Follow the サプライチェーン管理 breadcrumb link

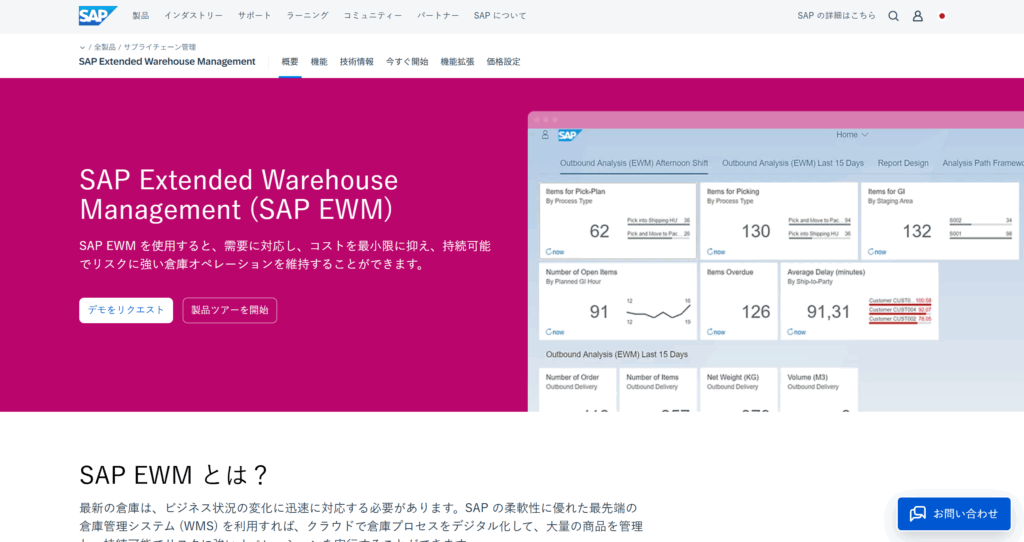[x=160, y=47]
